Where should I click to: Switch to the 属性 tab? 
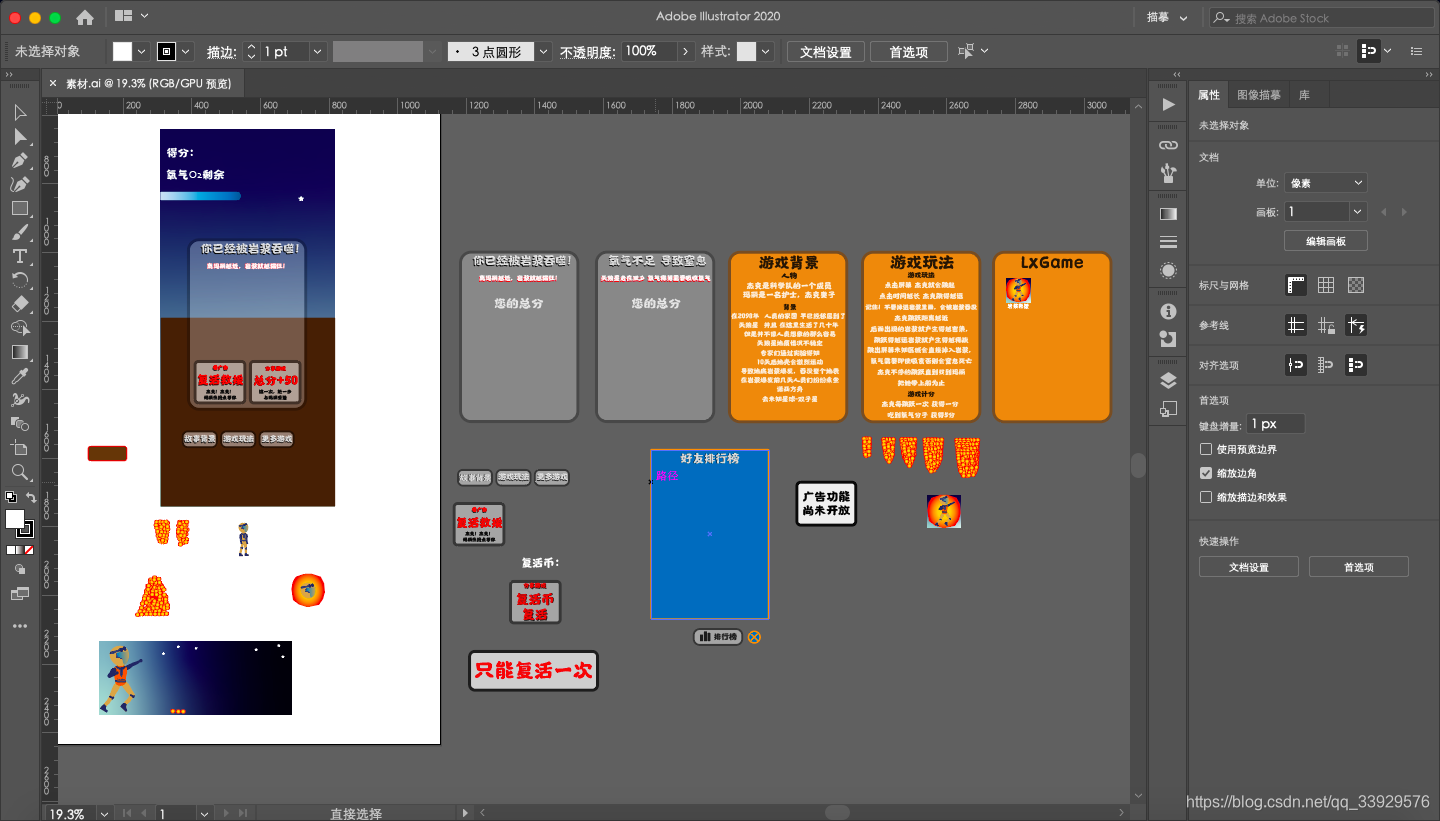[x=1209, y=95]
